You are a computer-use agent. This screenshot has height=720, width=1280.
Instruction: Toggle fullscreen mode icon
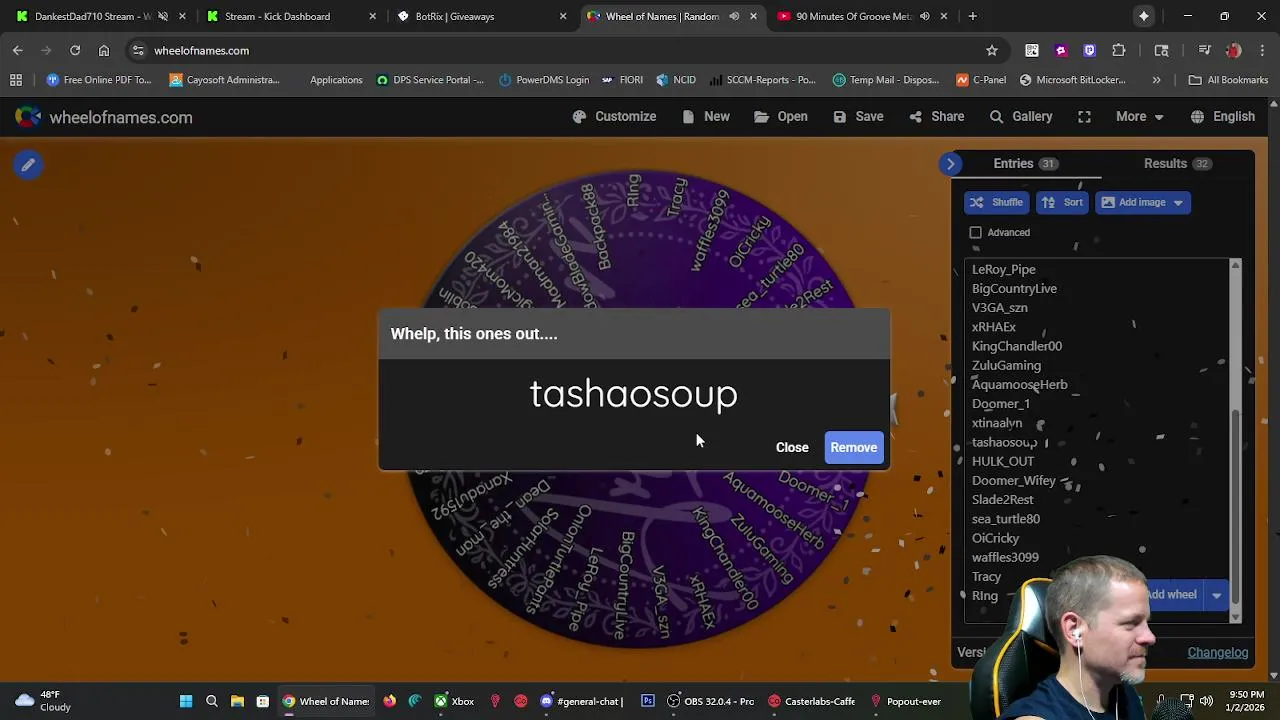click(1084, 117)
